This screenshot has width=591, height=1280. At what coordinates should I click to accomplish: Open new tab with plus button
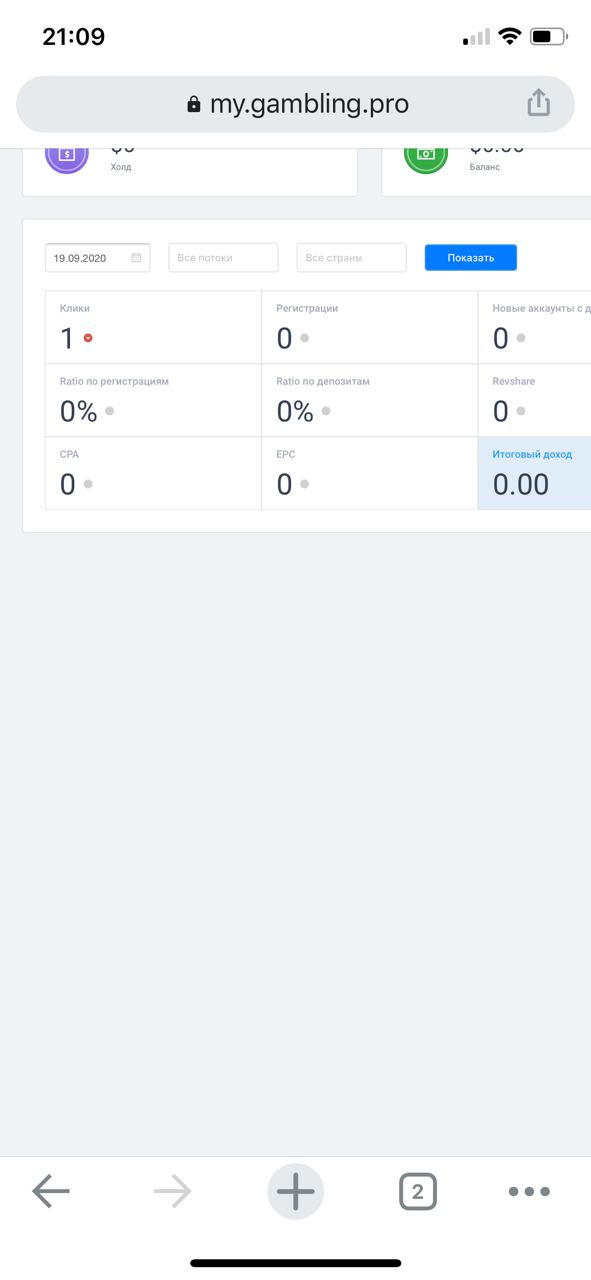[x=295, y=1191]
